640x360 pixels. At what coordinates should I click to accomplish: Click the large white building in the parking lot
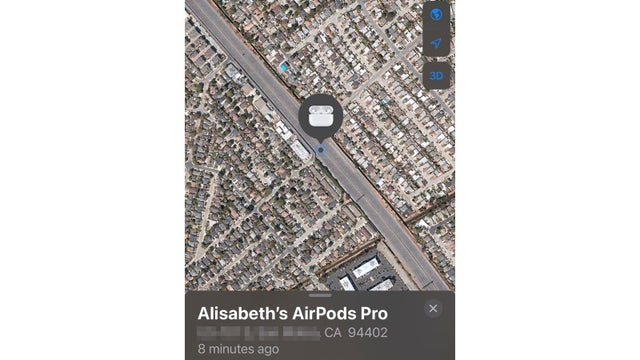point(366,269)
